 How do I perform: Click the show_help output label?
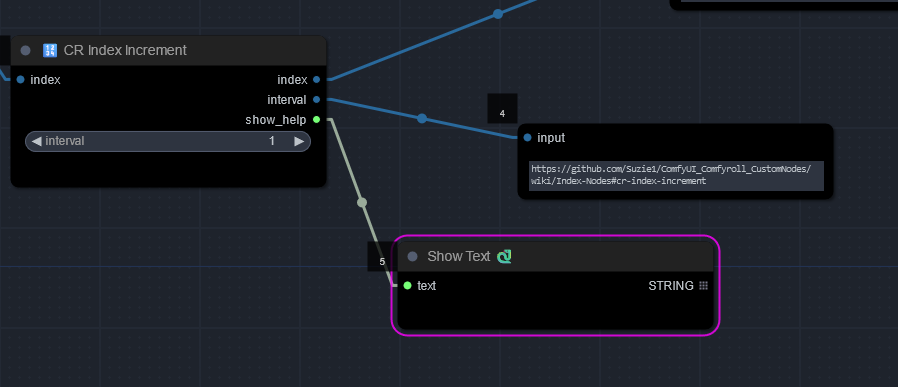click(276, 120)
